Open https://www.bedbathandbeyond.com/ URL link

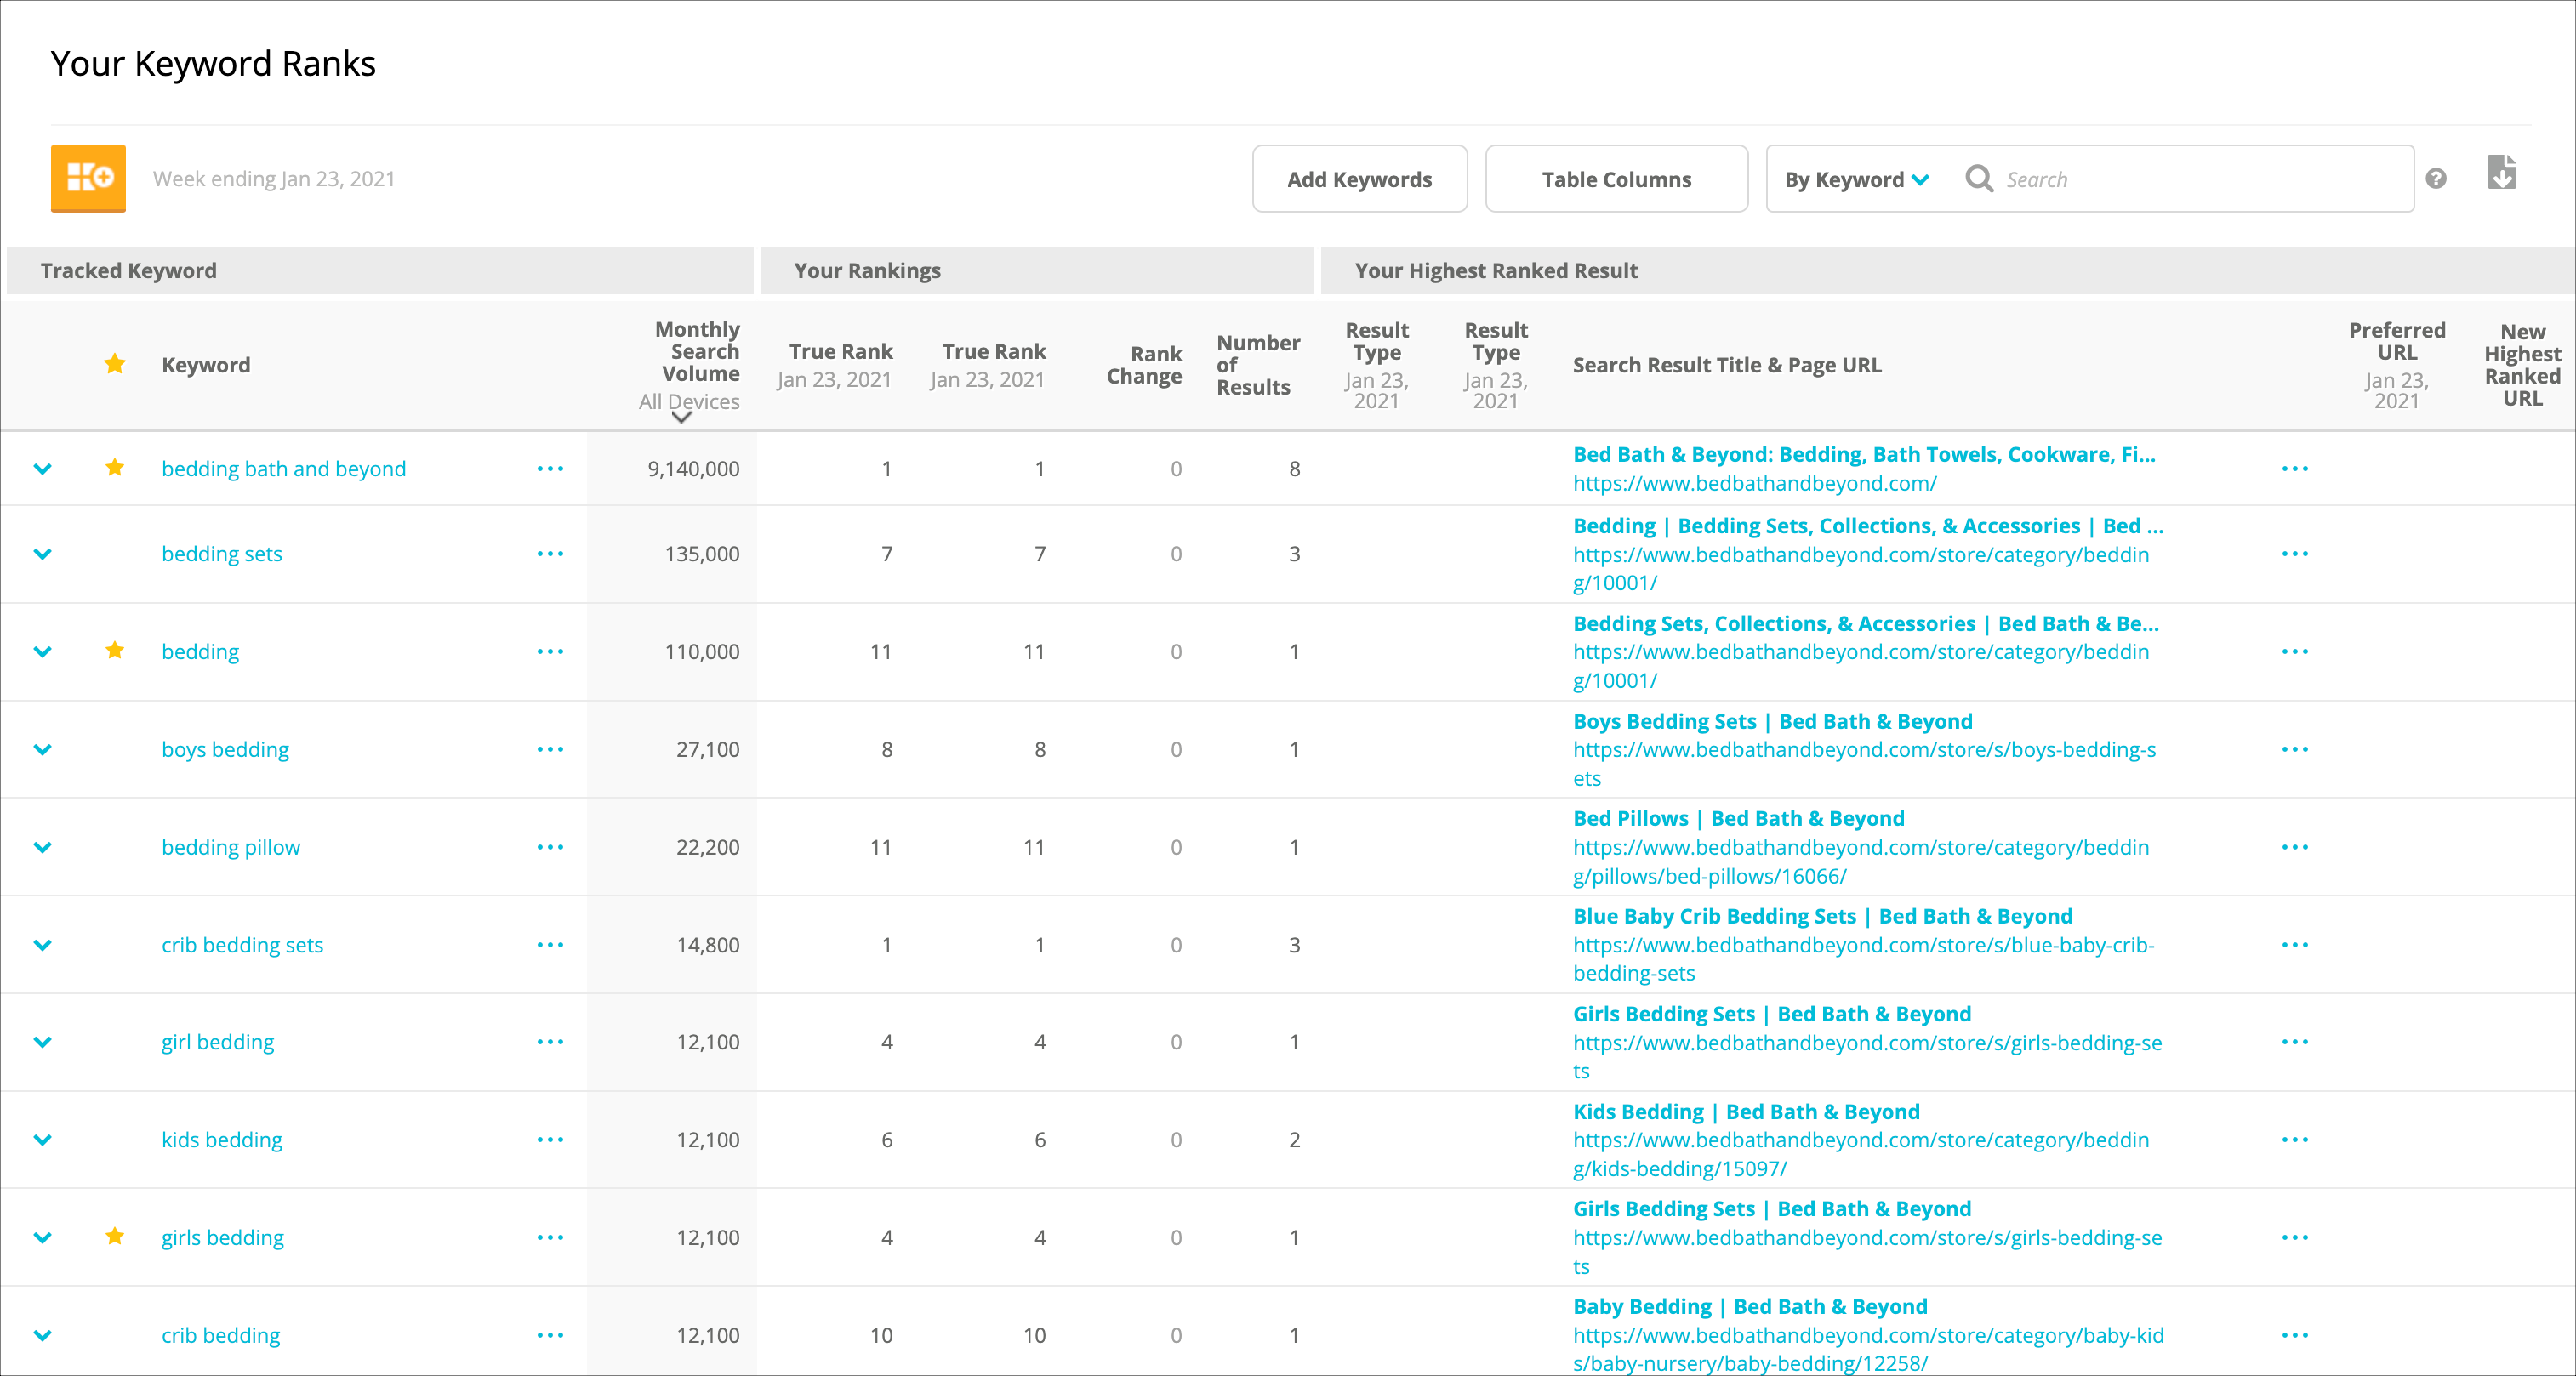pos(1754,484)
